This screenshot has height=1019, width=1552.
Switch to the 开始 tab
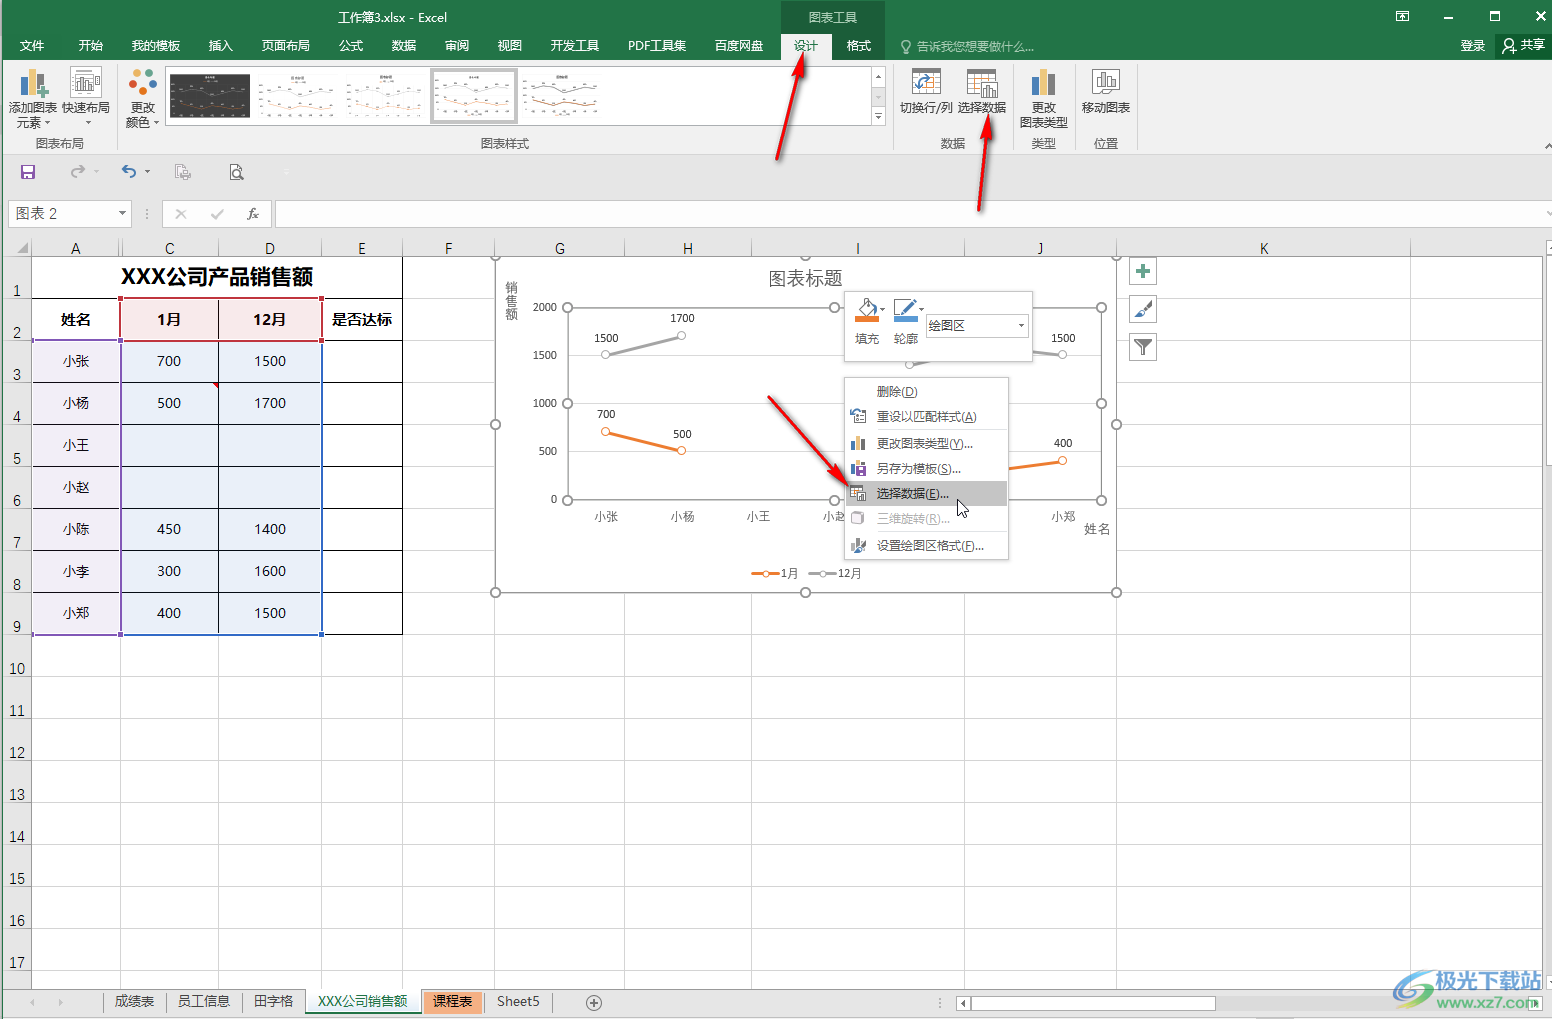(91, 46)
